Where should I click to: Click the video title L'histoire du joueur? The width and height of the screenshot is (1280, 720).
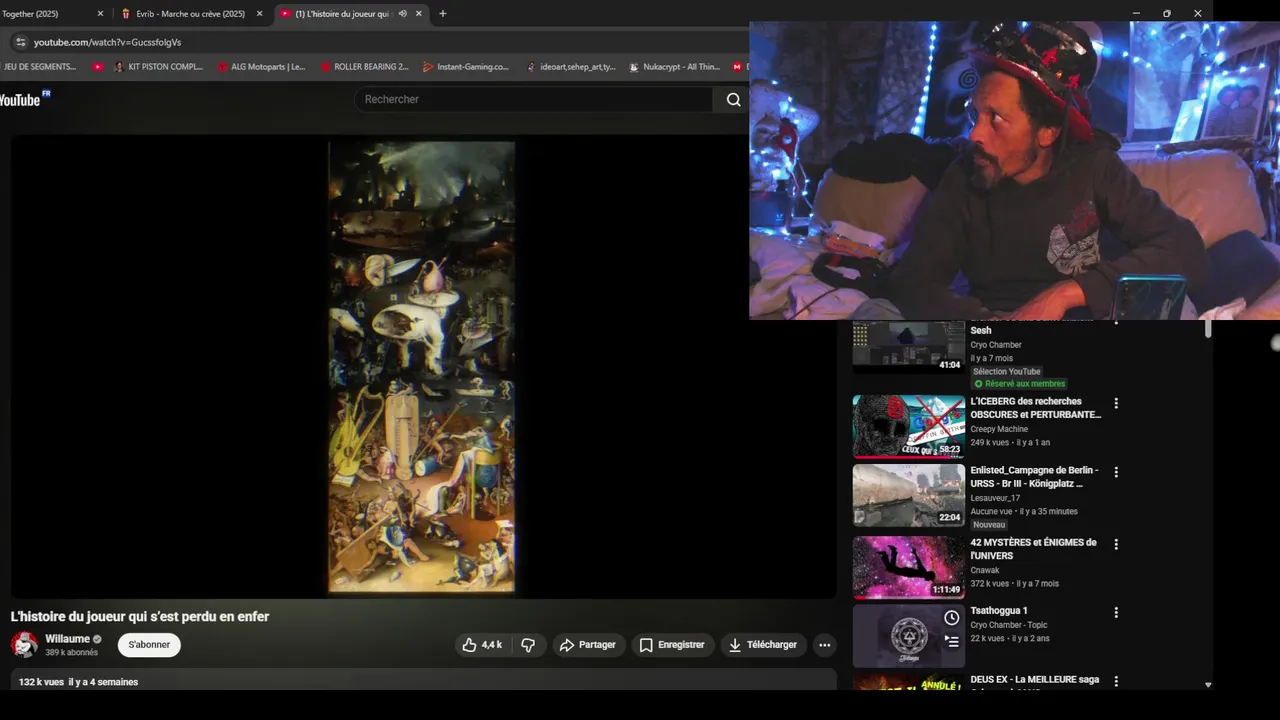(x=140, y=617)
